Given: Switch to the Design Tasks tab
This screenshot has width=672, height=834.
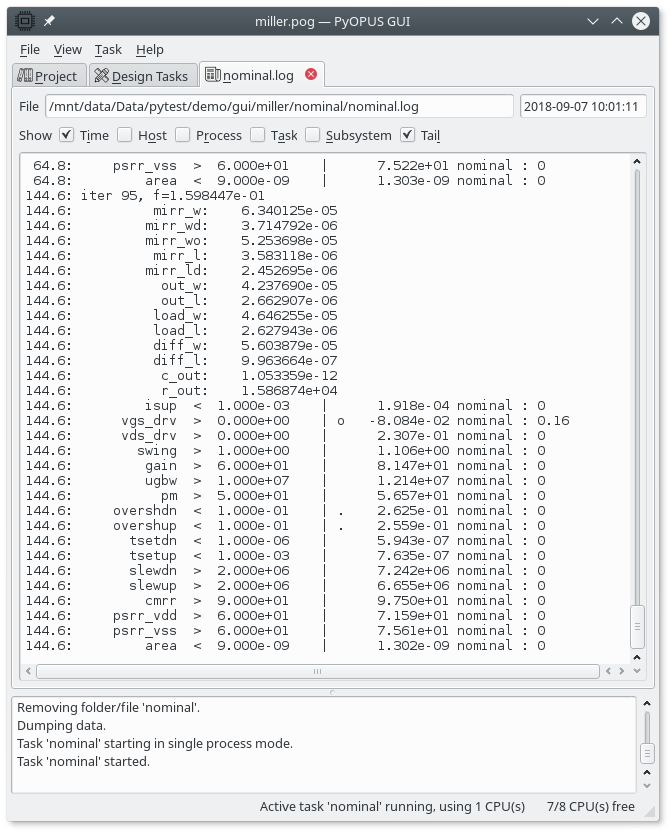Looking at the screenshot, I should [141, 76].
